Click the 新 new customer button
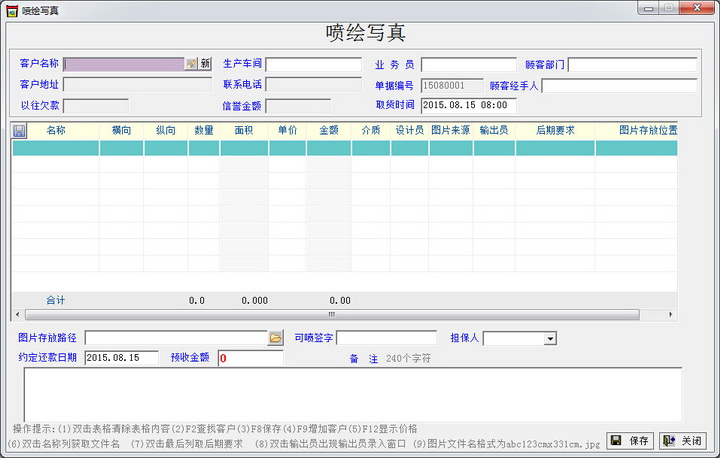Image resolution: width=720 pixels, height=458 pixels. pos(205,64)
